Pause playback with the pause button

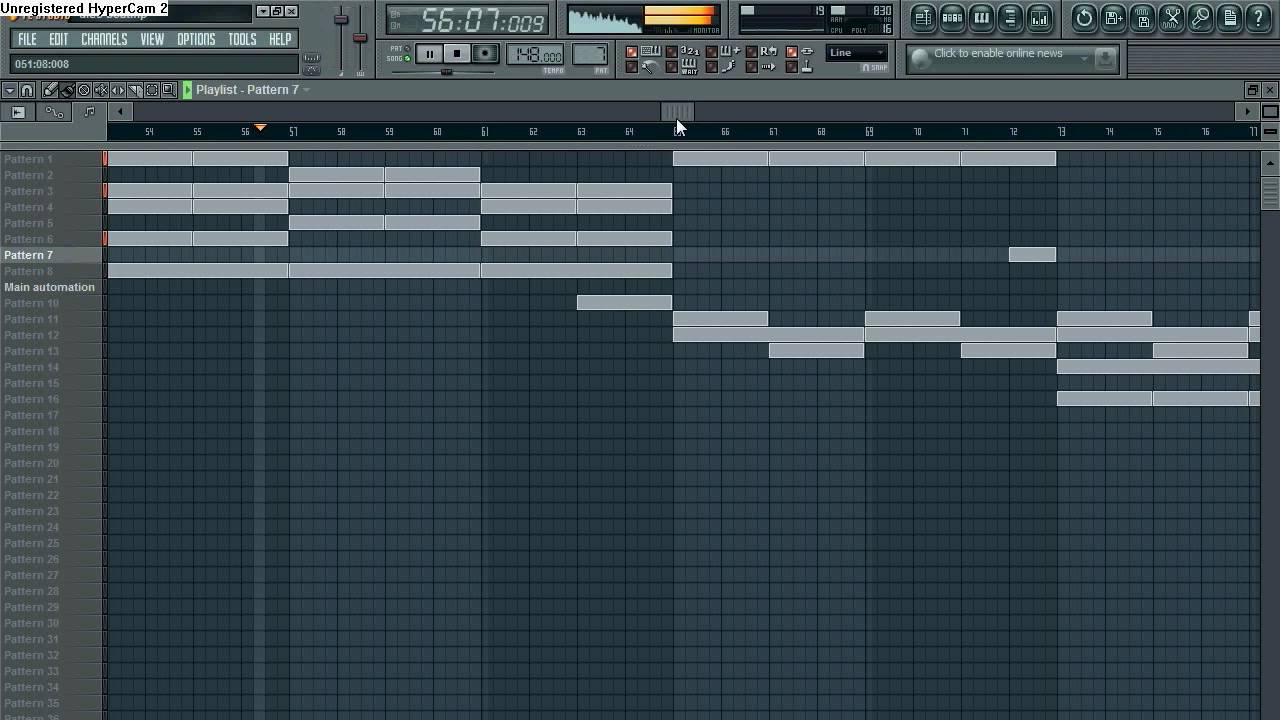click(429, 54)
